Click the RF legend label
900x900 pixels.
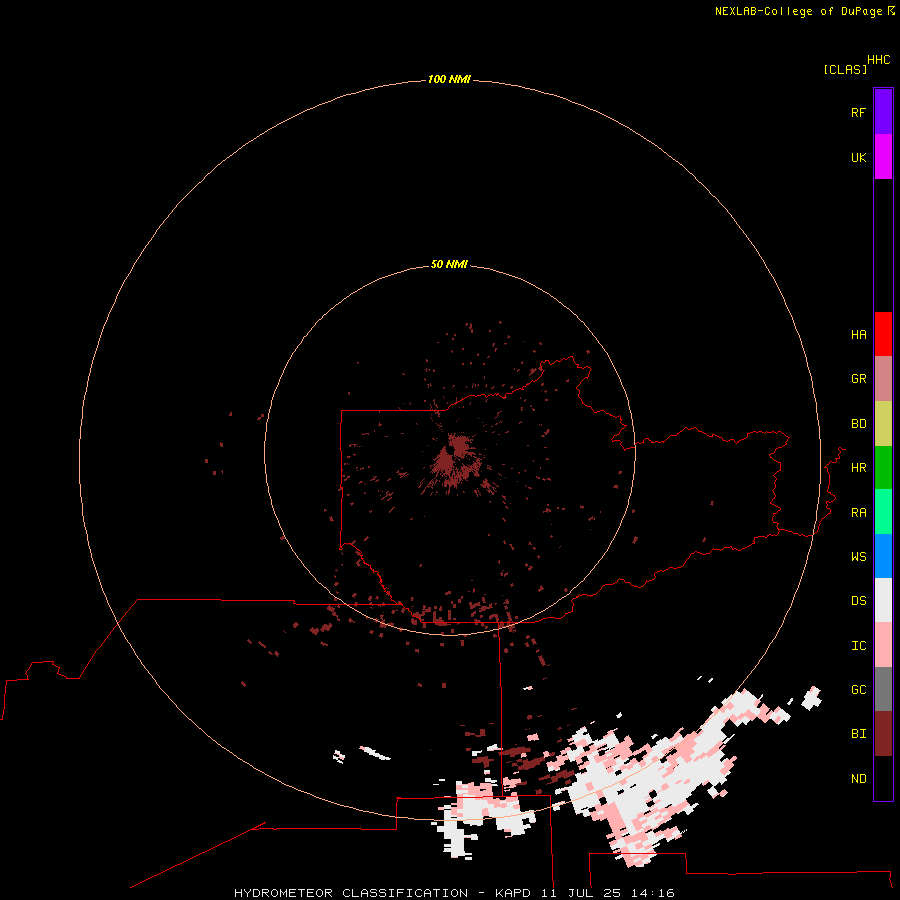click(858, 112)
